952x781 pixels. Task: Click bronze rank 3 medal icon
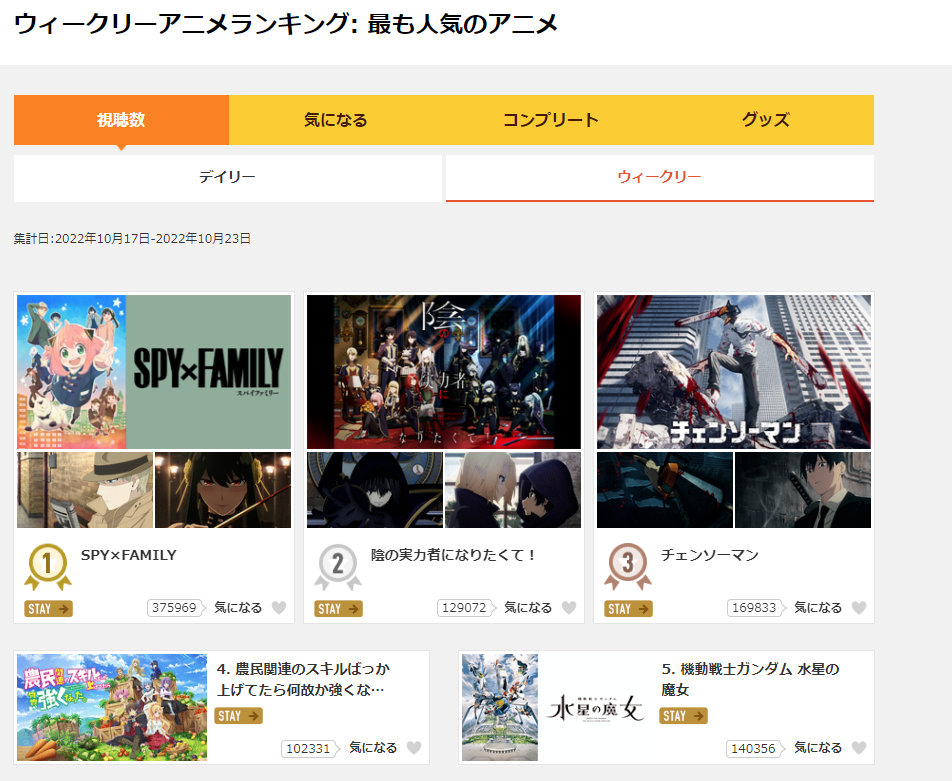pyautogui.click(x=628, y=567)
